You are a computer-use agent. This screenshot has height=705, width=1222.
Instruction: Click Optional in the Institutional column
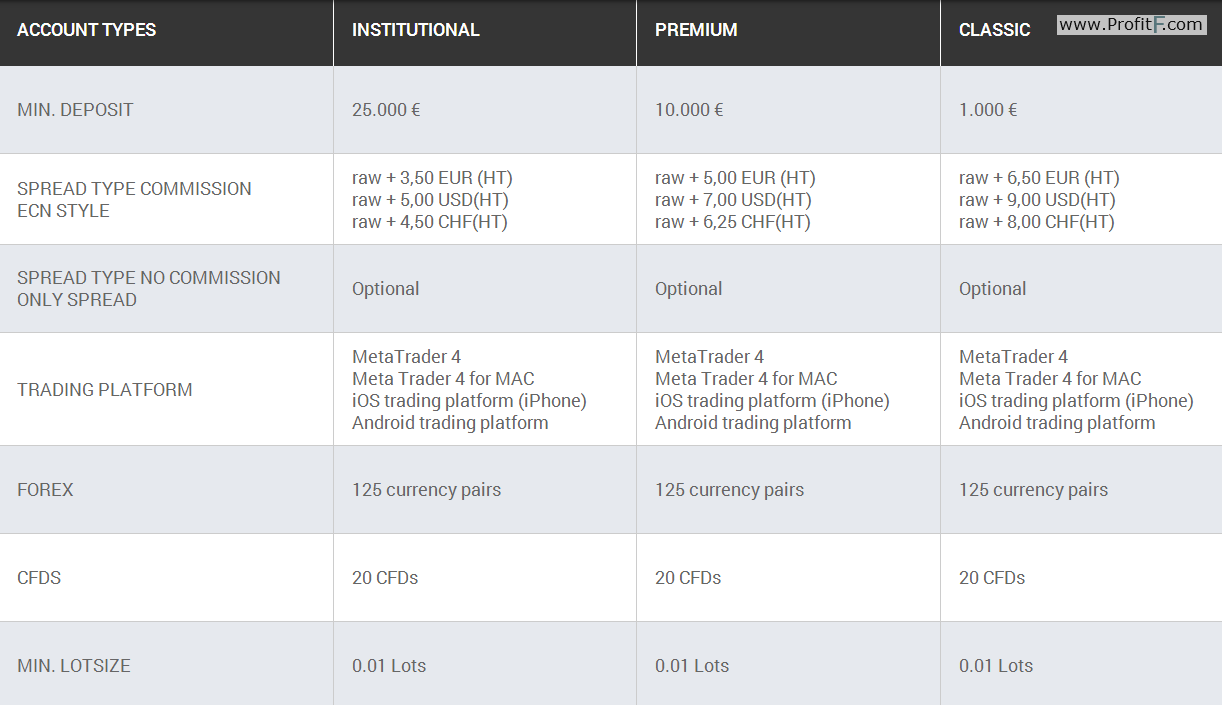(386, 289)
